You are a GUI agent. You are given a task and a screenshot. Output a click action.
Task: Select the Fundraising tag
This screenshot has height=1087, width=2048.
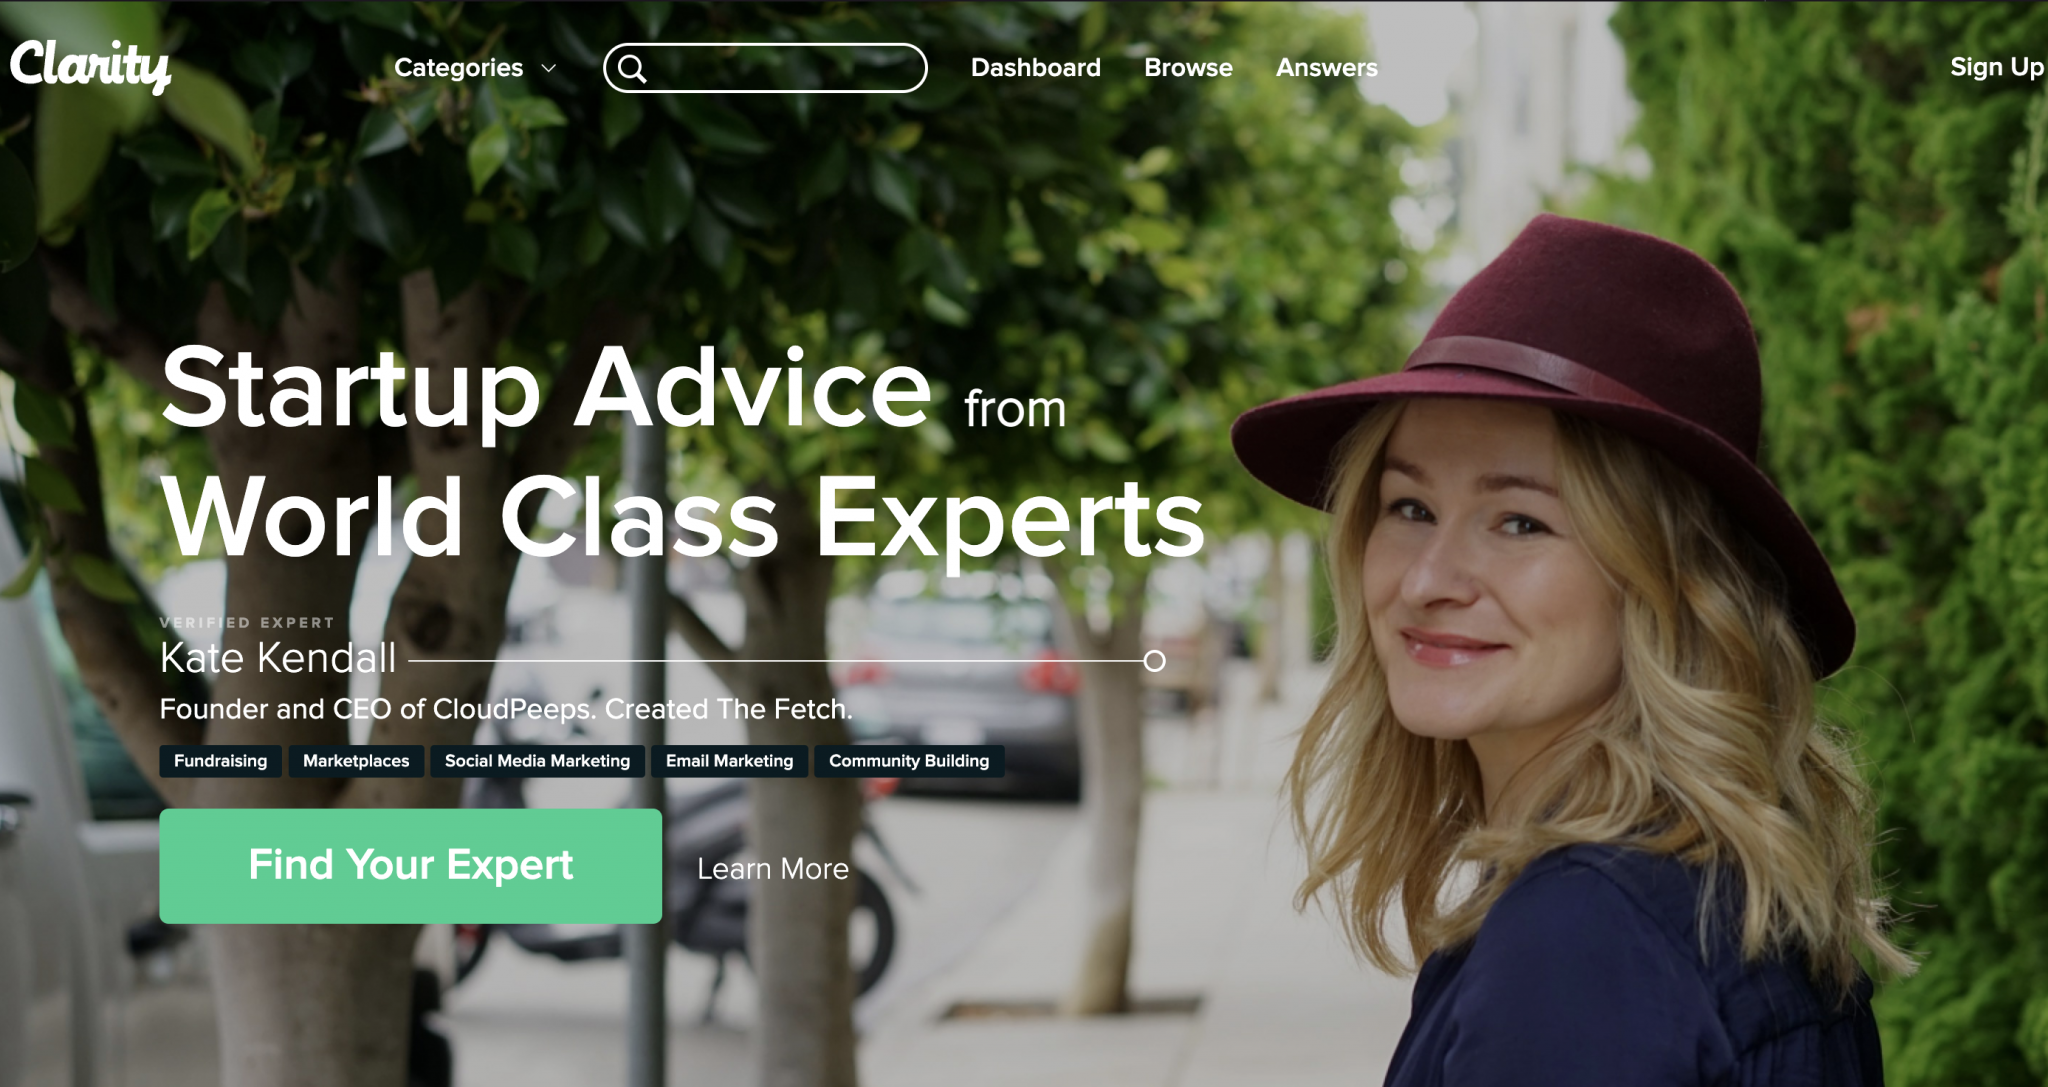(x=221, y=761)
